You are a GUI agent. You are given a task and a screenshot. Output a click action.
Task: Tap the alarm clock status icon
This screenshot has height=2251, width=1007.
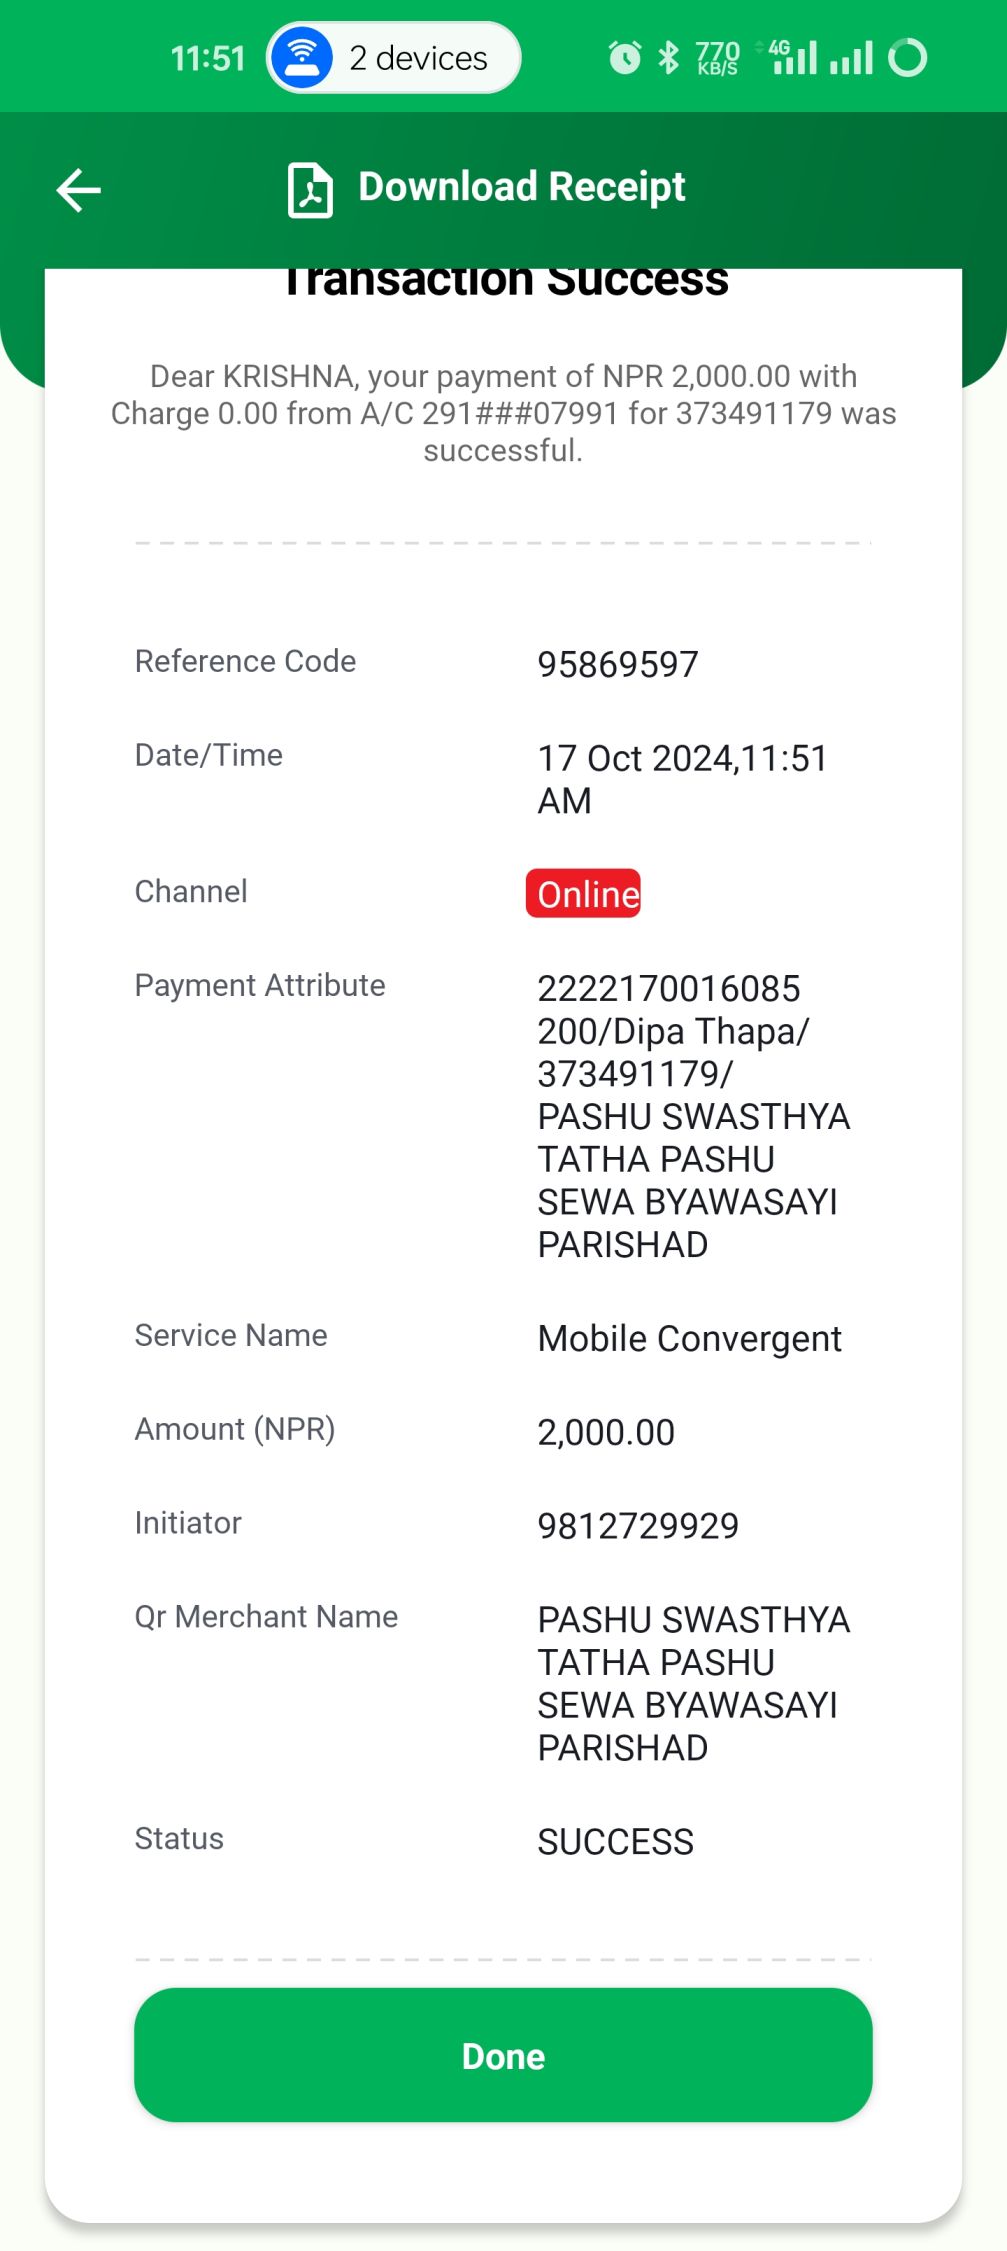coord(625,57)
